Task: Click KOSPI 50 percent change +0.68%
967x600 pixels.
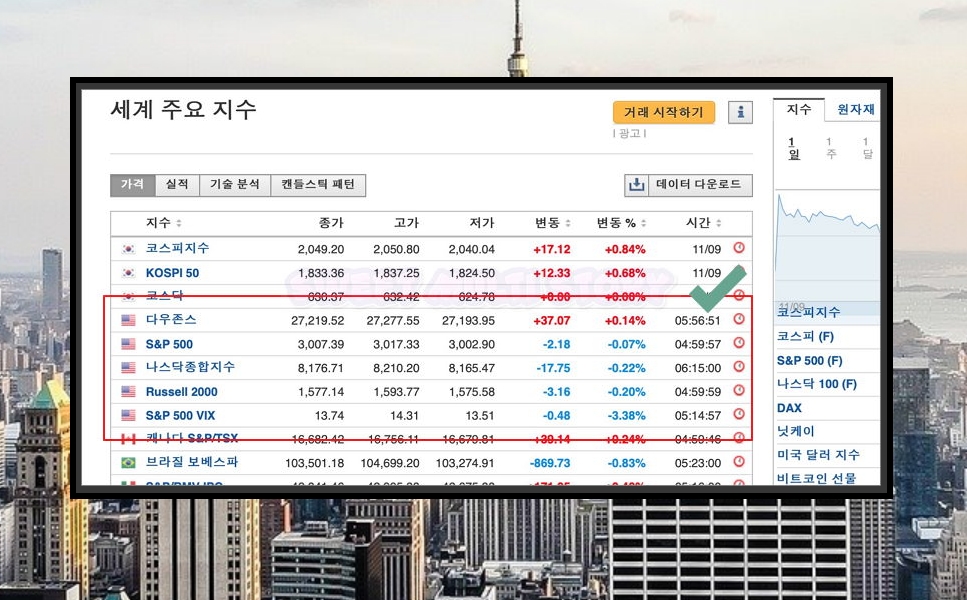Action: (x=625, y=273)
